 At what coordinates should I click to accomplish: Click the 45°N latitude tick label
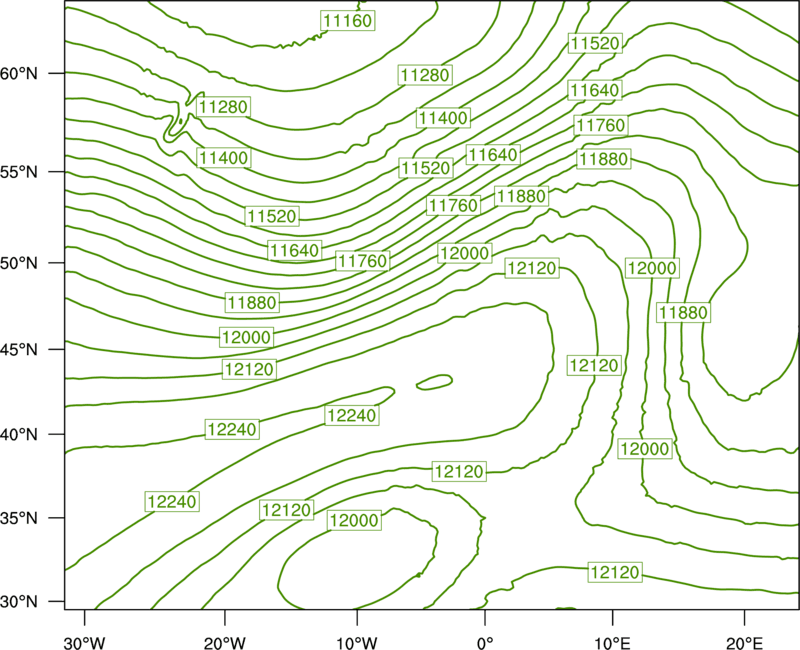click(19, 349)
